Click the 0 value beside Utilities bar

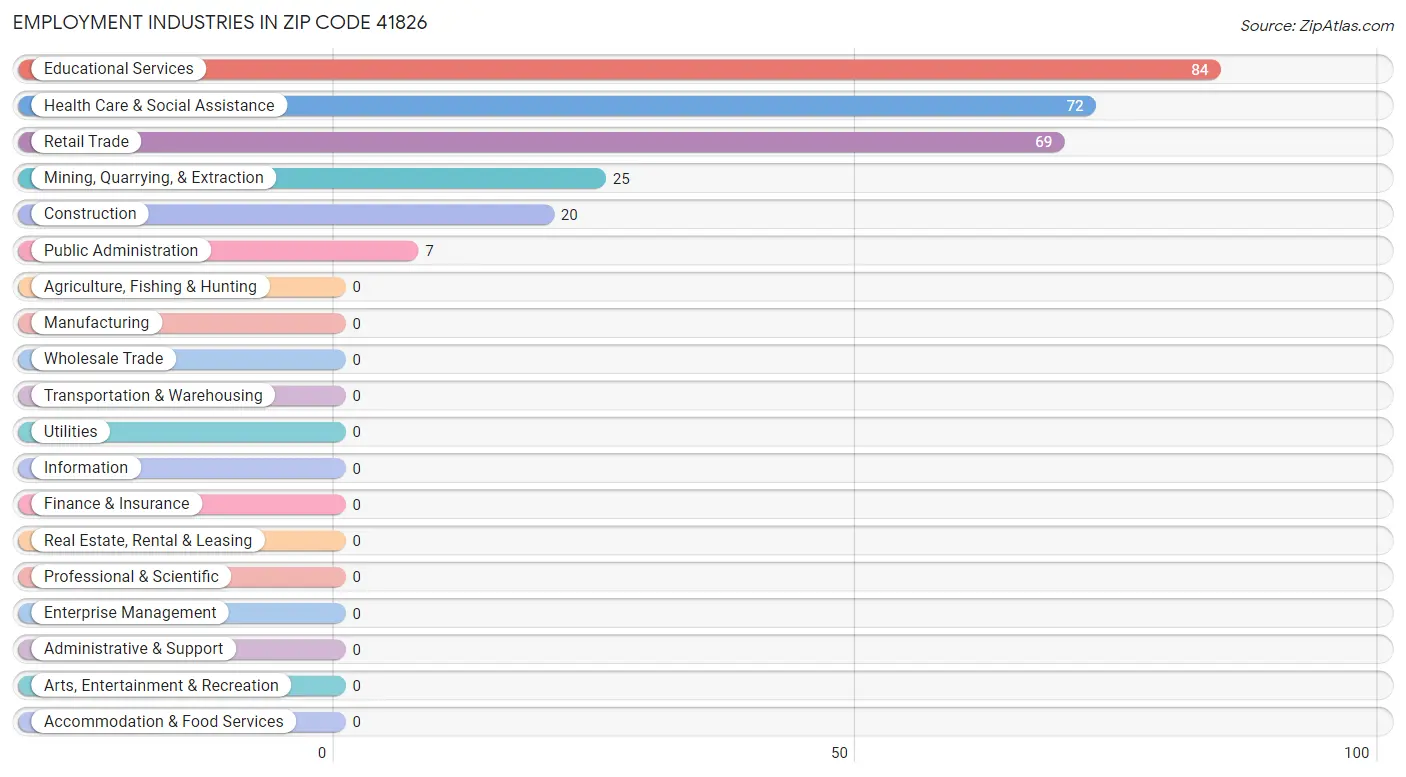[356, 432]
